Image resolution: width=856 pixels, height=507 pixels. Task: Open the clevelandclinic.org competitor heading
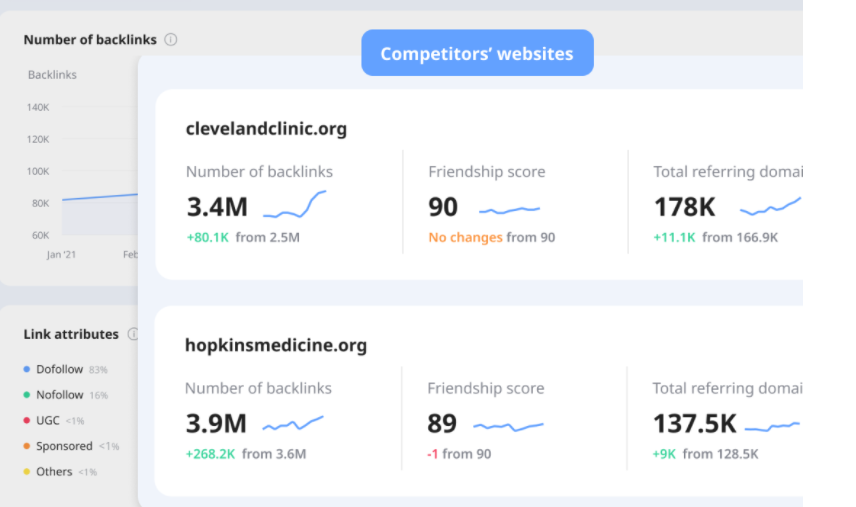[266, 129]
